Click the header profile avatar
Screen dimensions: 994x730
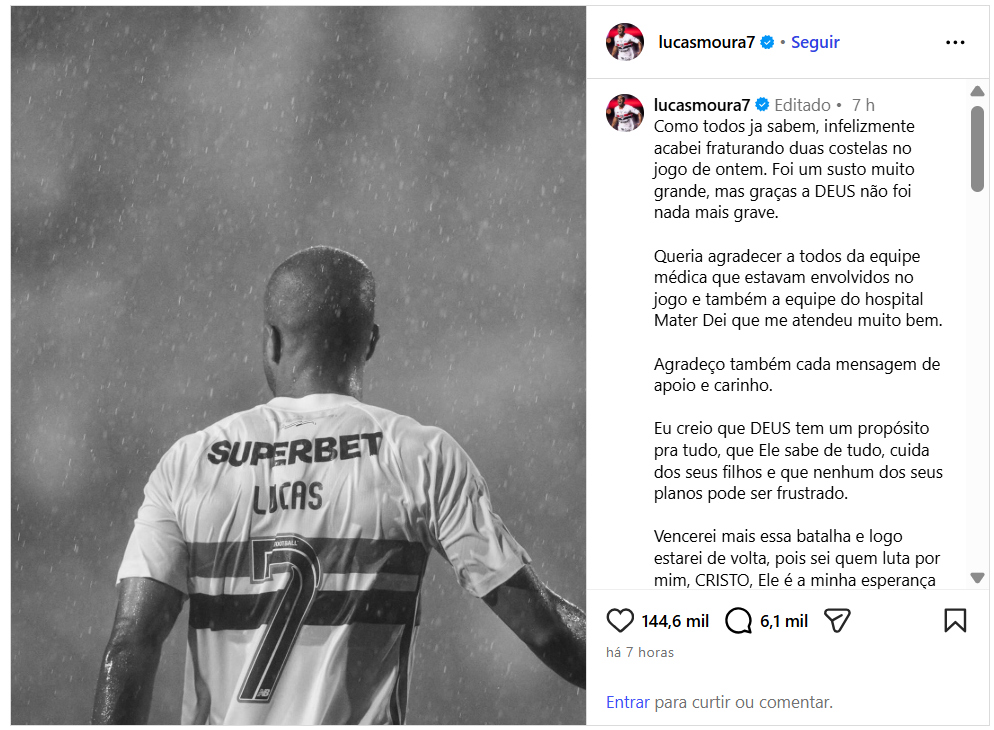(x=624, y=42)
